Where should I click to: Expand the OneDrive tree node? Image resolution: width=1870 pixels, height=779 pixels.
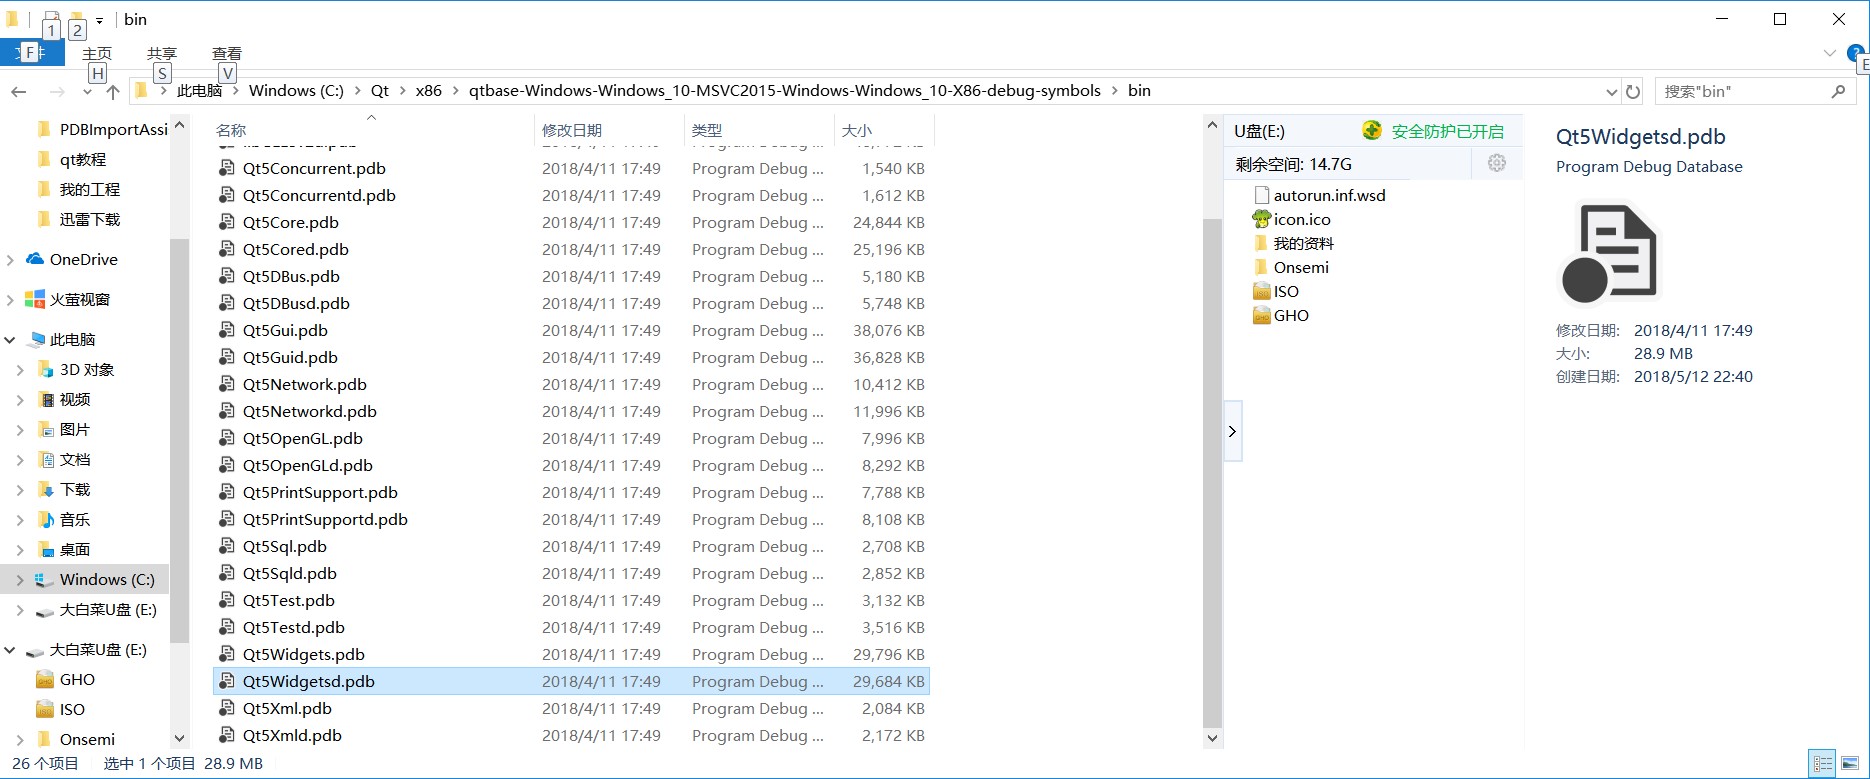coord(10,260)
